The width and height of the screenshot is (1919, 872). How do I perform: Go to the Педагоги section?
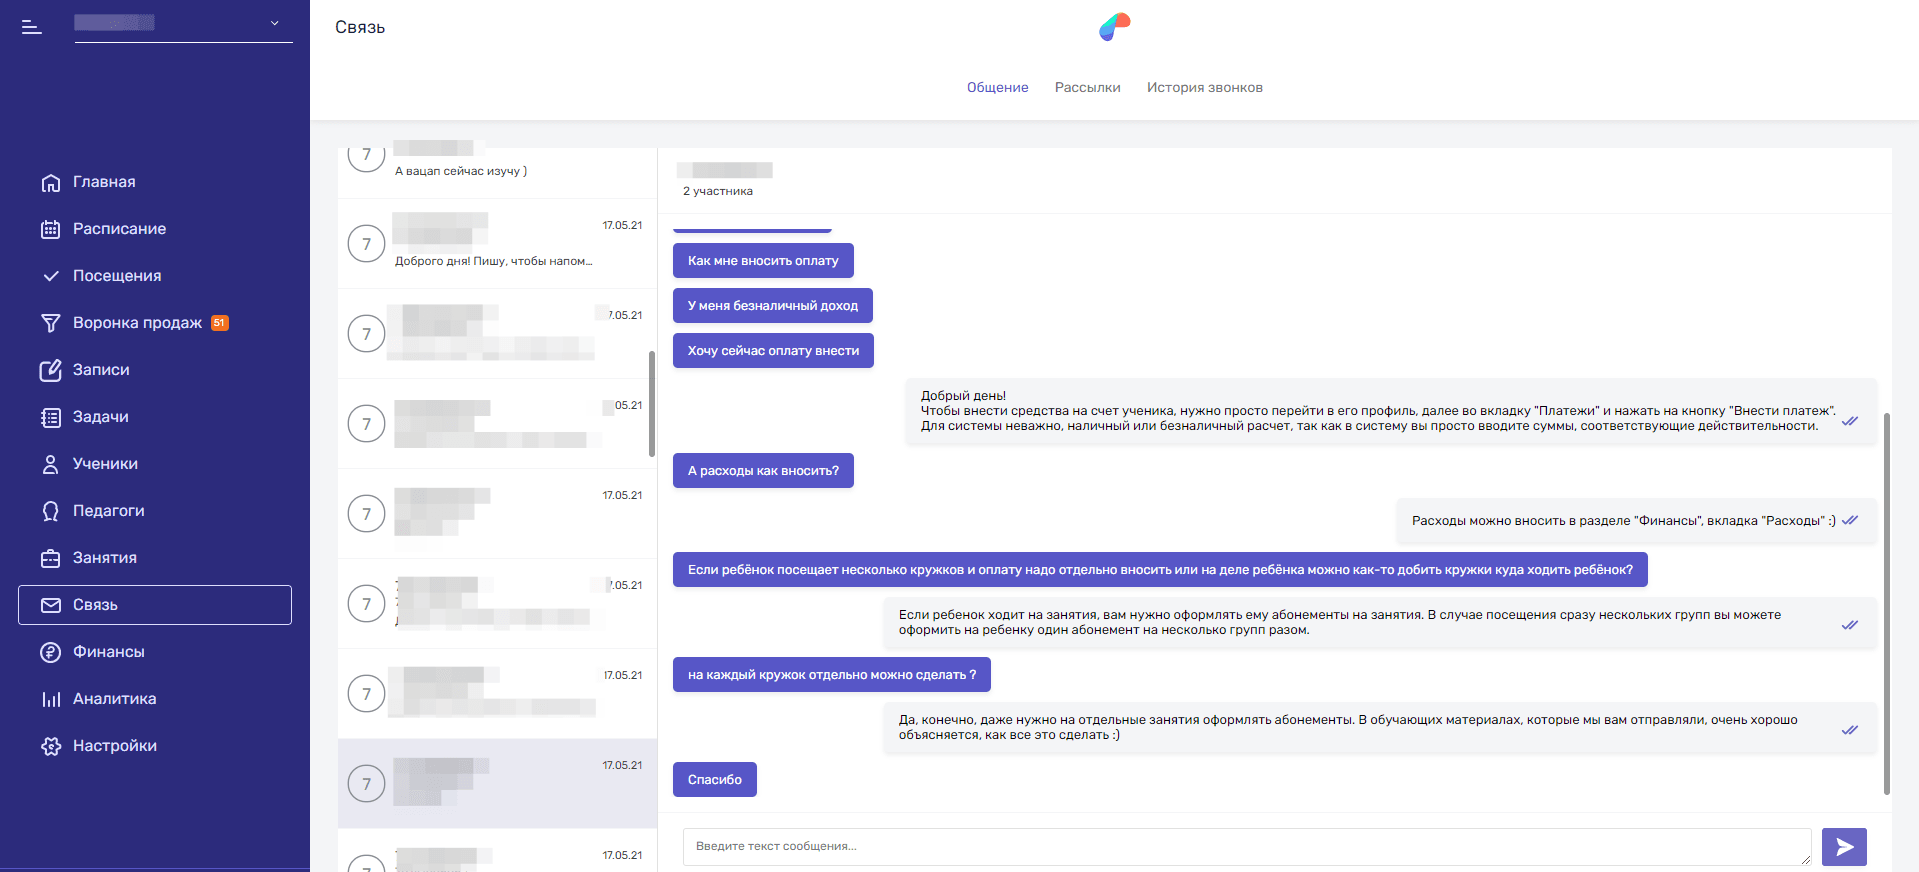108,511
